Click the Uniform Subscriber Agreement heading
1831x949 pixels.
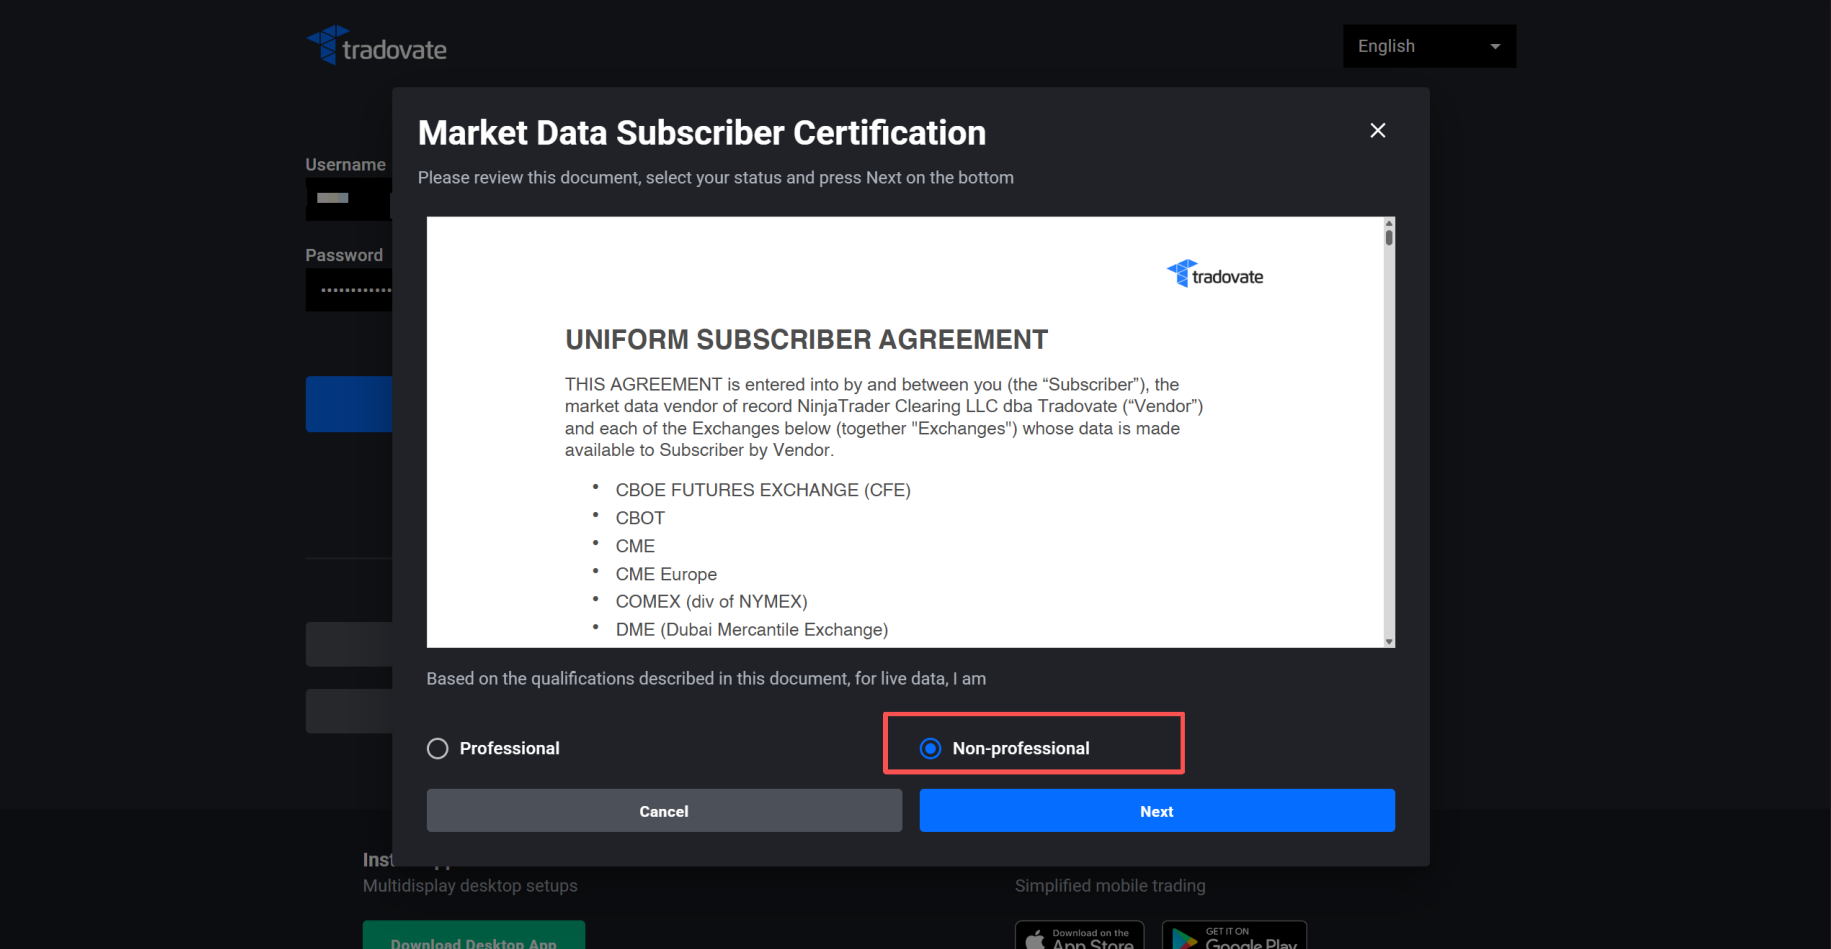pyautogui.click(x=806, y=340)
